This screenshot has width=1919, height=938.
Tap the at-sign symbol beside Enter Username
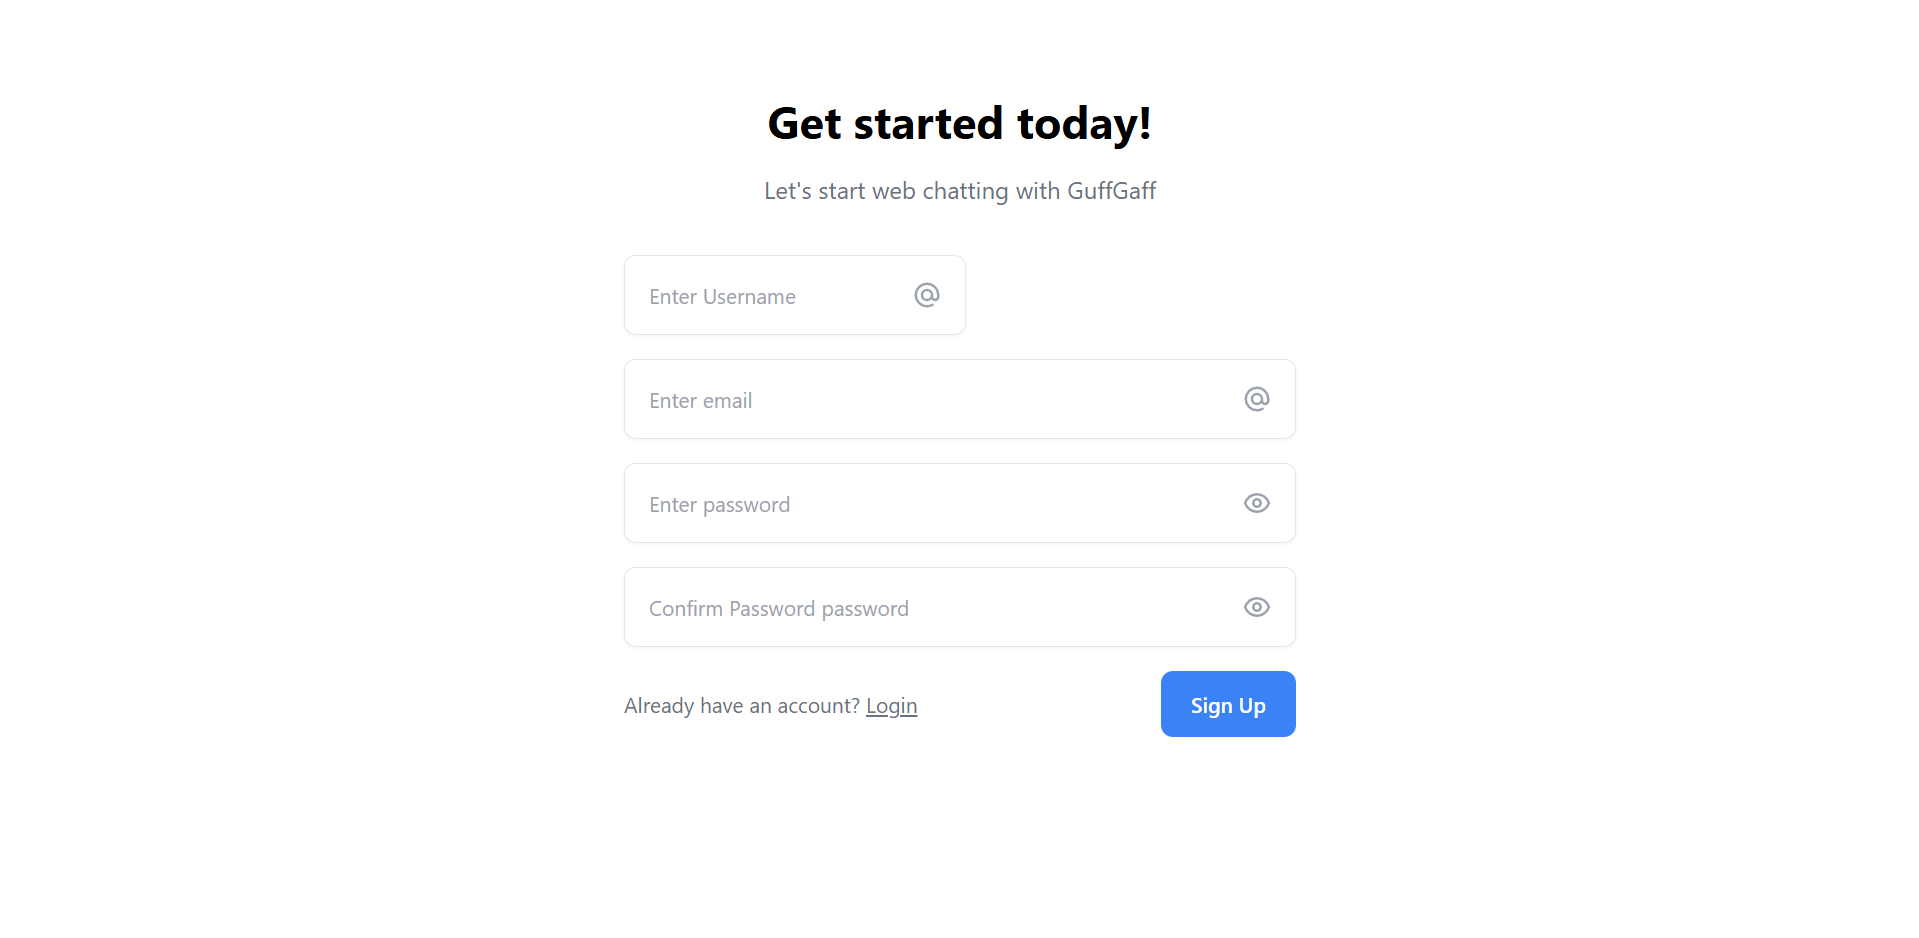point(927,295)
